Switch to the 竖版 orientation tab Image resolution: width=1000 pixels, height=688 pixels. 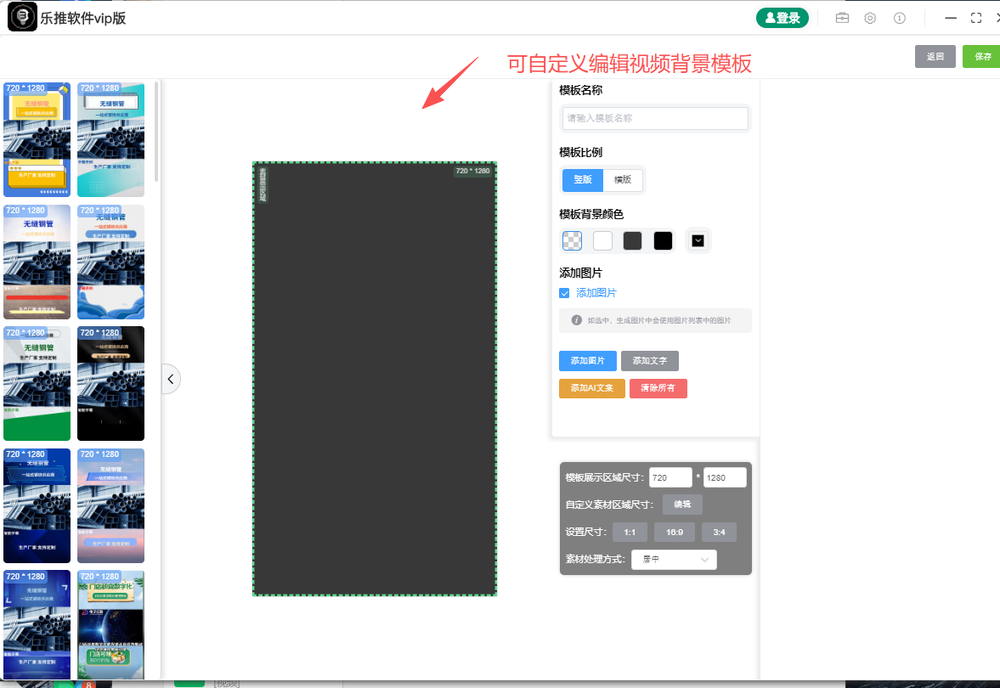(x=582, y=180)
